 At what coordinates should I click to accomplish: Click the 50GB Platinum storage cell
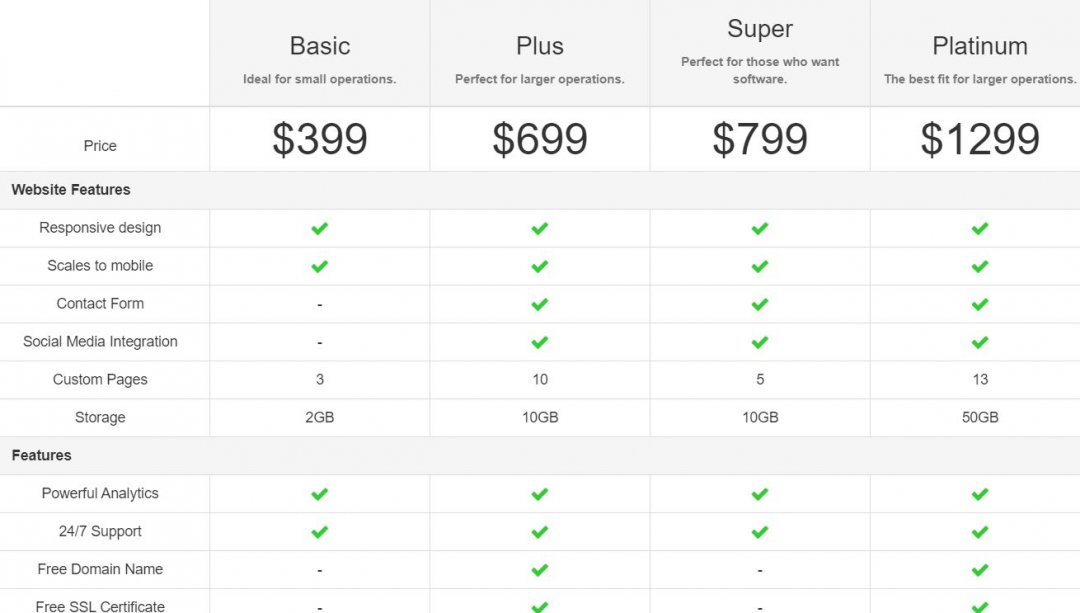(x=980, y=417)
